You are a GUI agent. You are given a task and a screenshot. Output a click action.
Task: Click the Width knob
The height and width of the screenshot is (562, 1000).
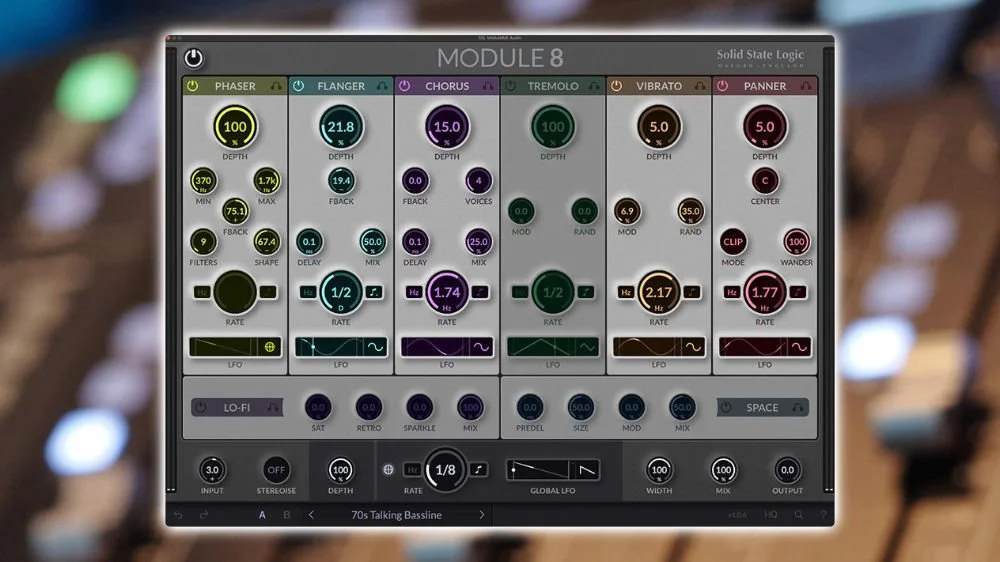(x=659, y=470)
